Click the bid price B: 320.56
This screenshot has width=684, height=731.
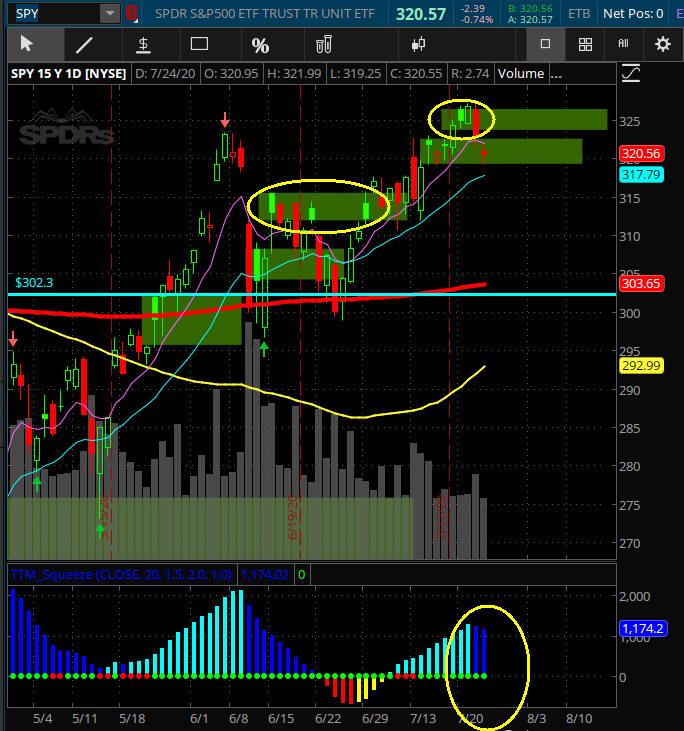coord(530,8)
